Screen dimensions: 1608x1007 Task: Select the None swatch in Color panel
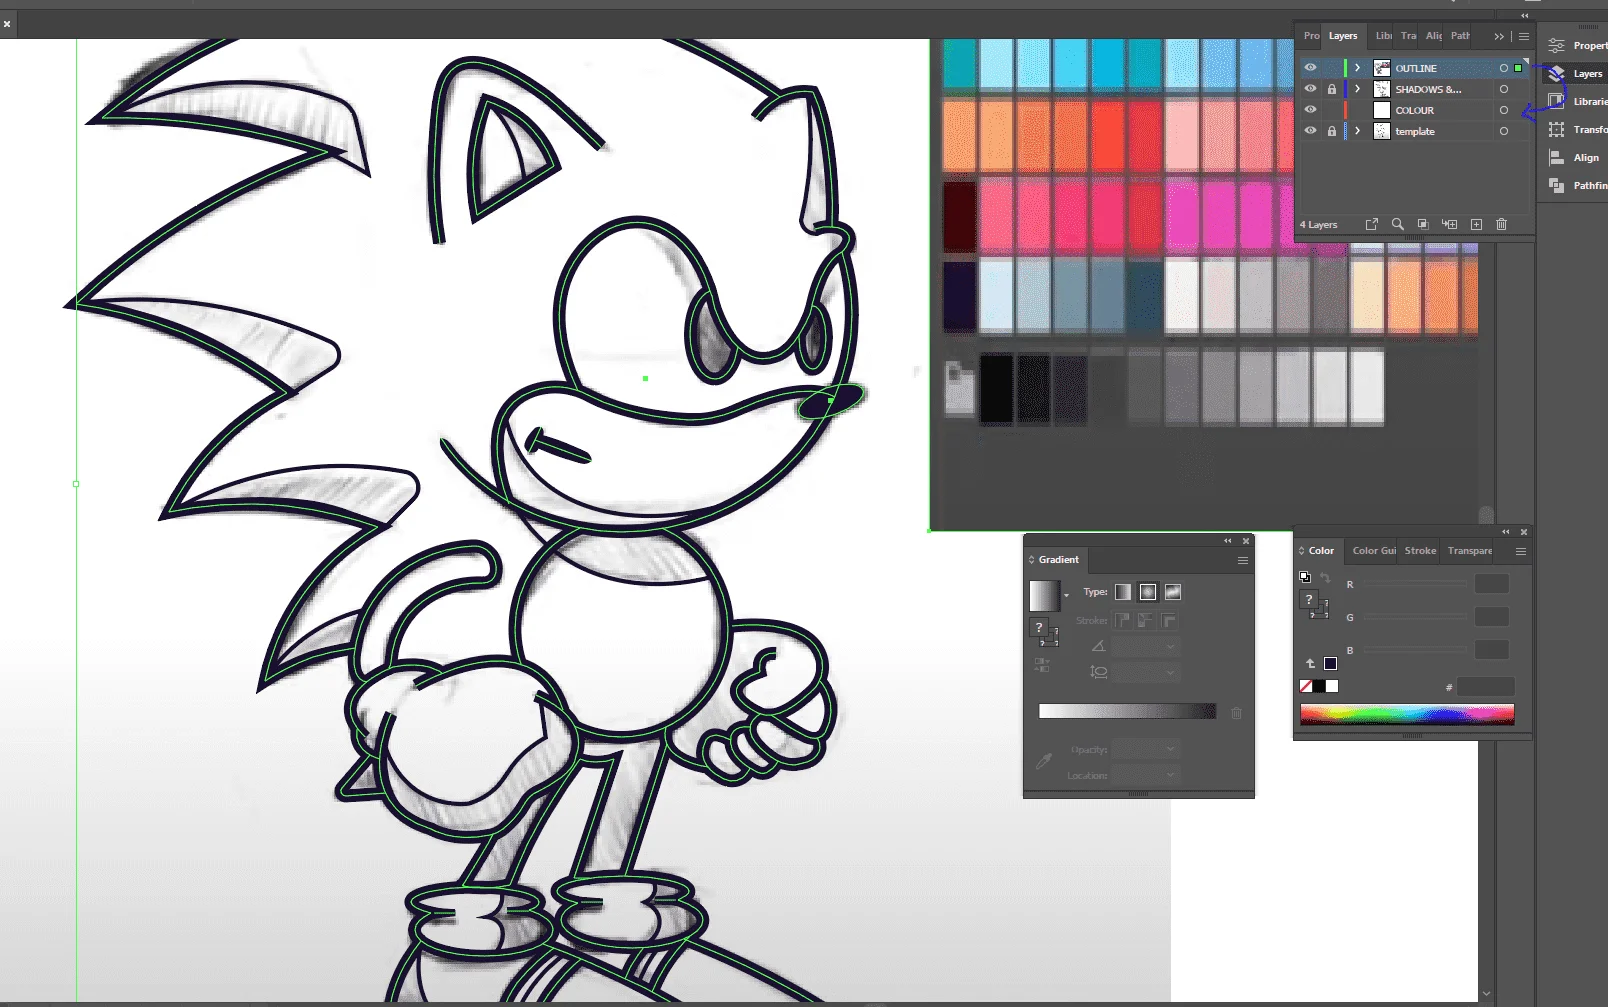[1306, 686]
